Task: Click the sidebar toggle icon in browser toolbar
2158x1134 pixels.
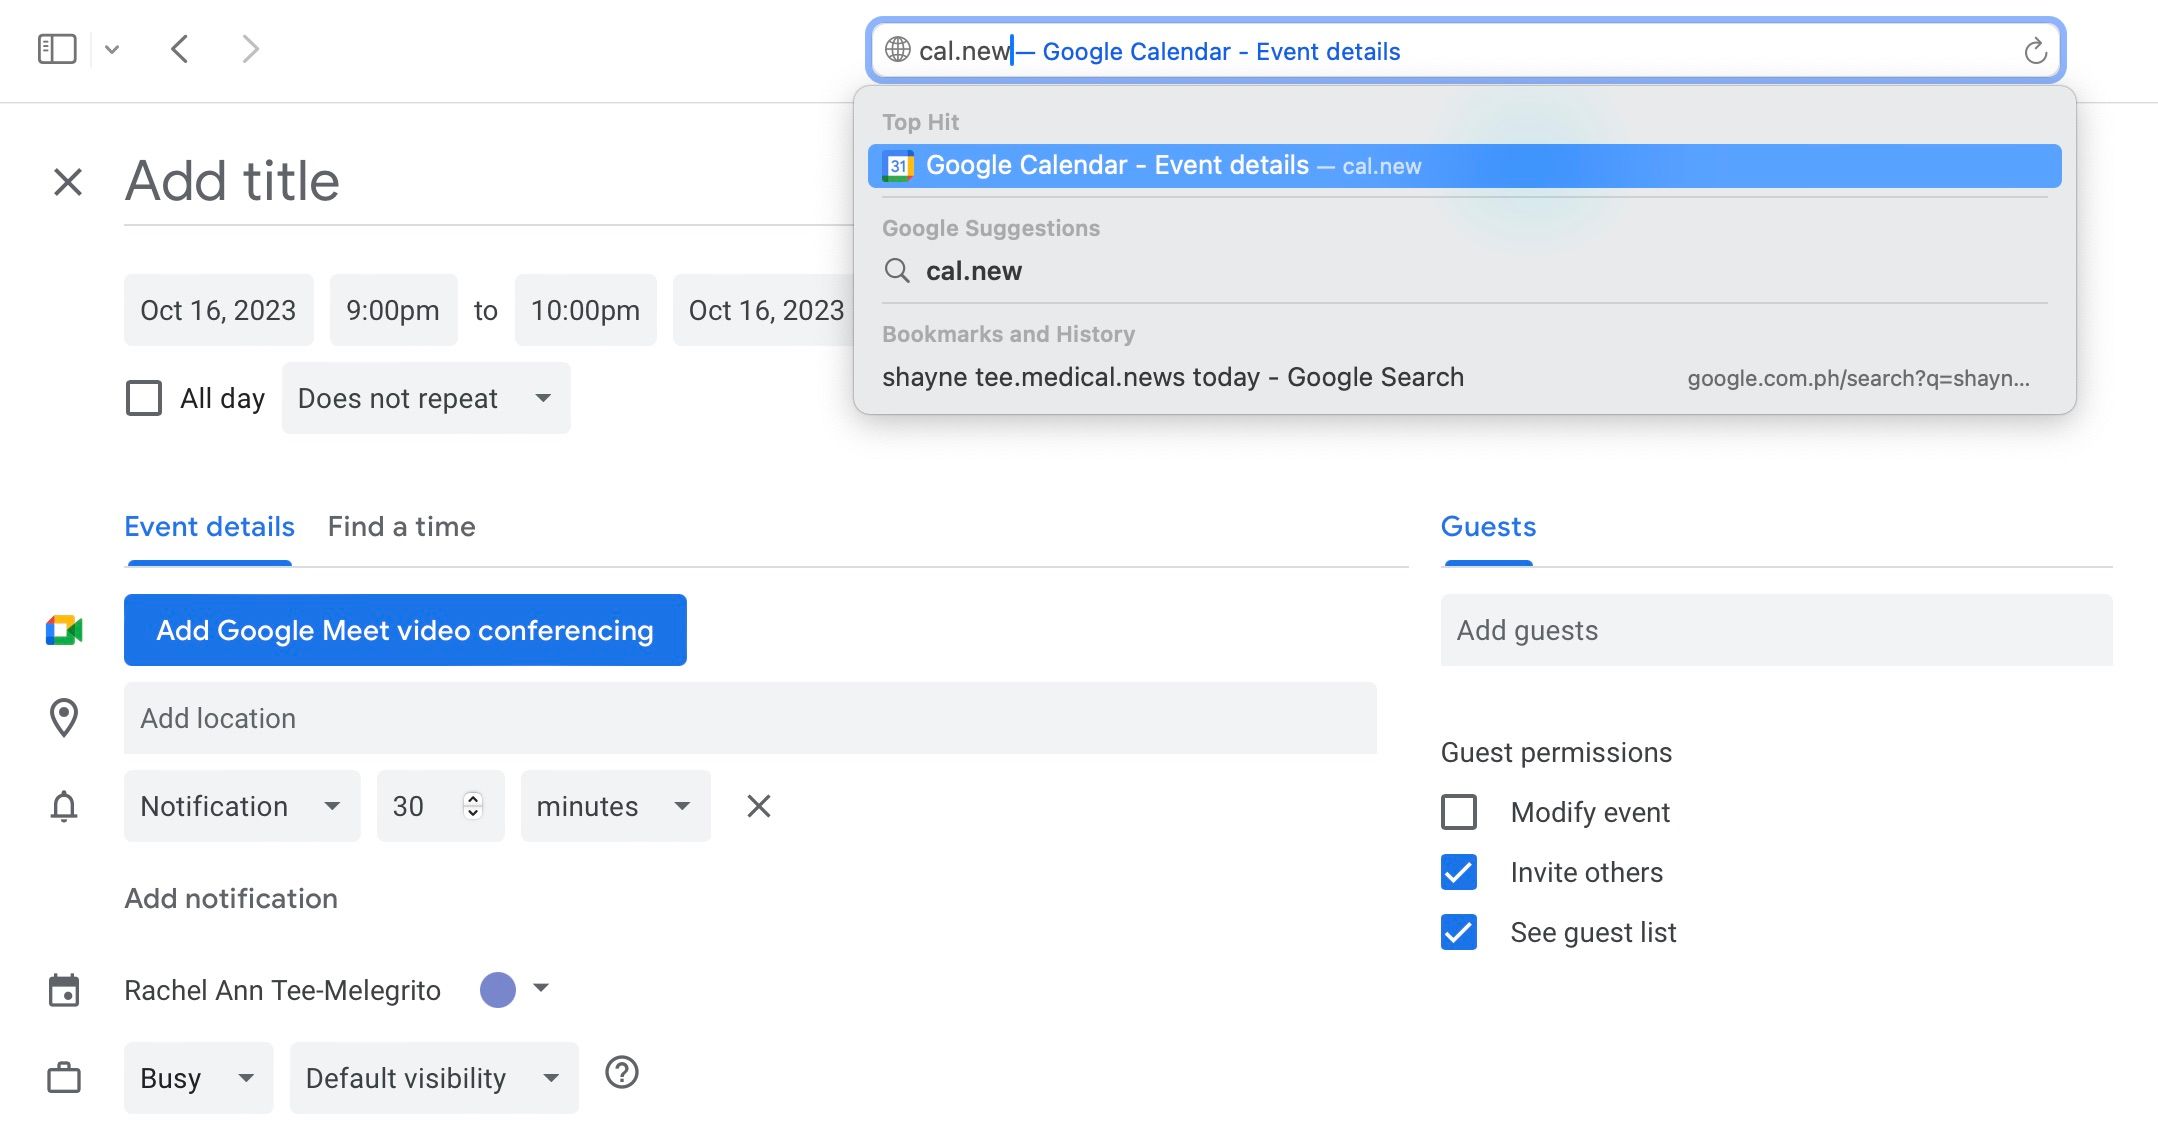Action: [57, 48]
